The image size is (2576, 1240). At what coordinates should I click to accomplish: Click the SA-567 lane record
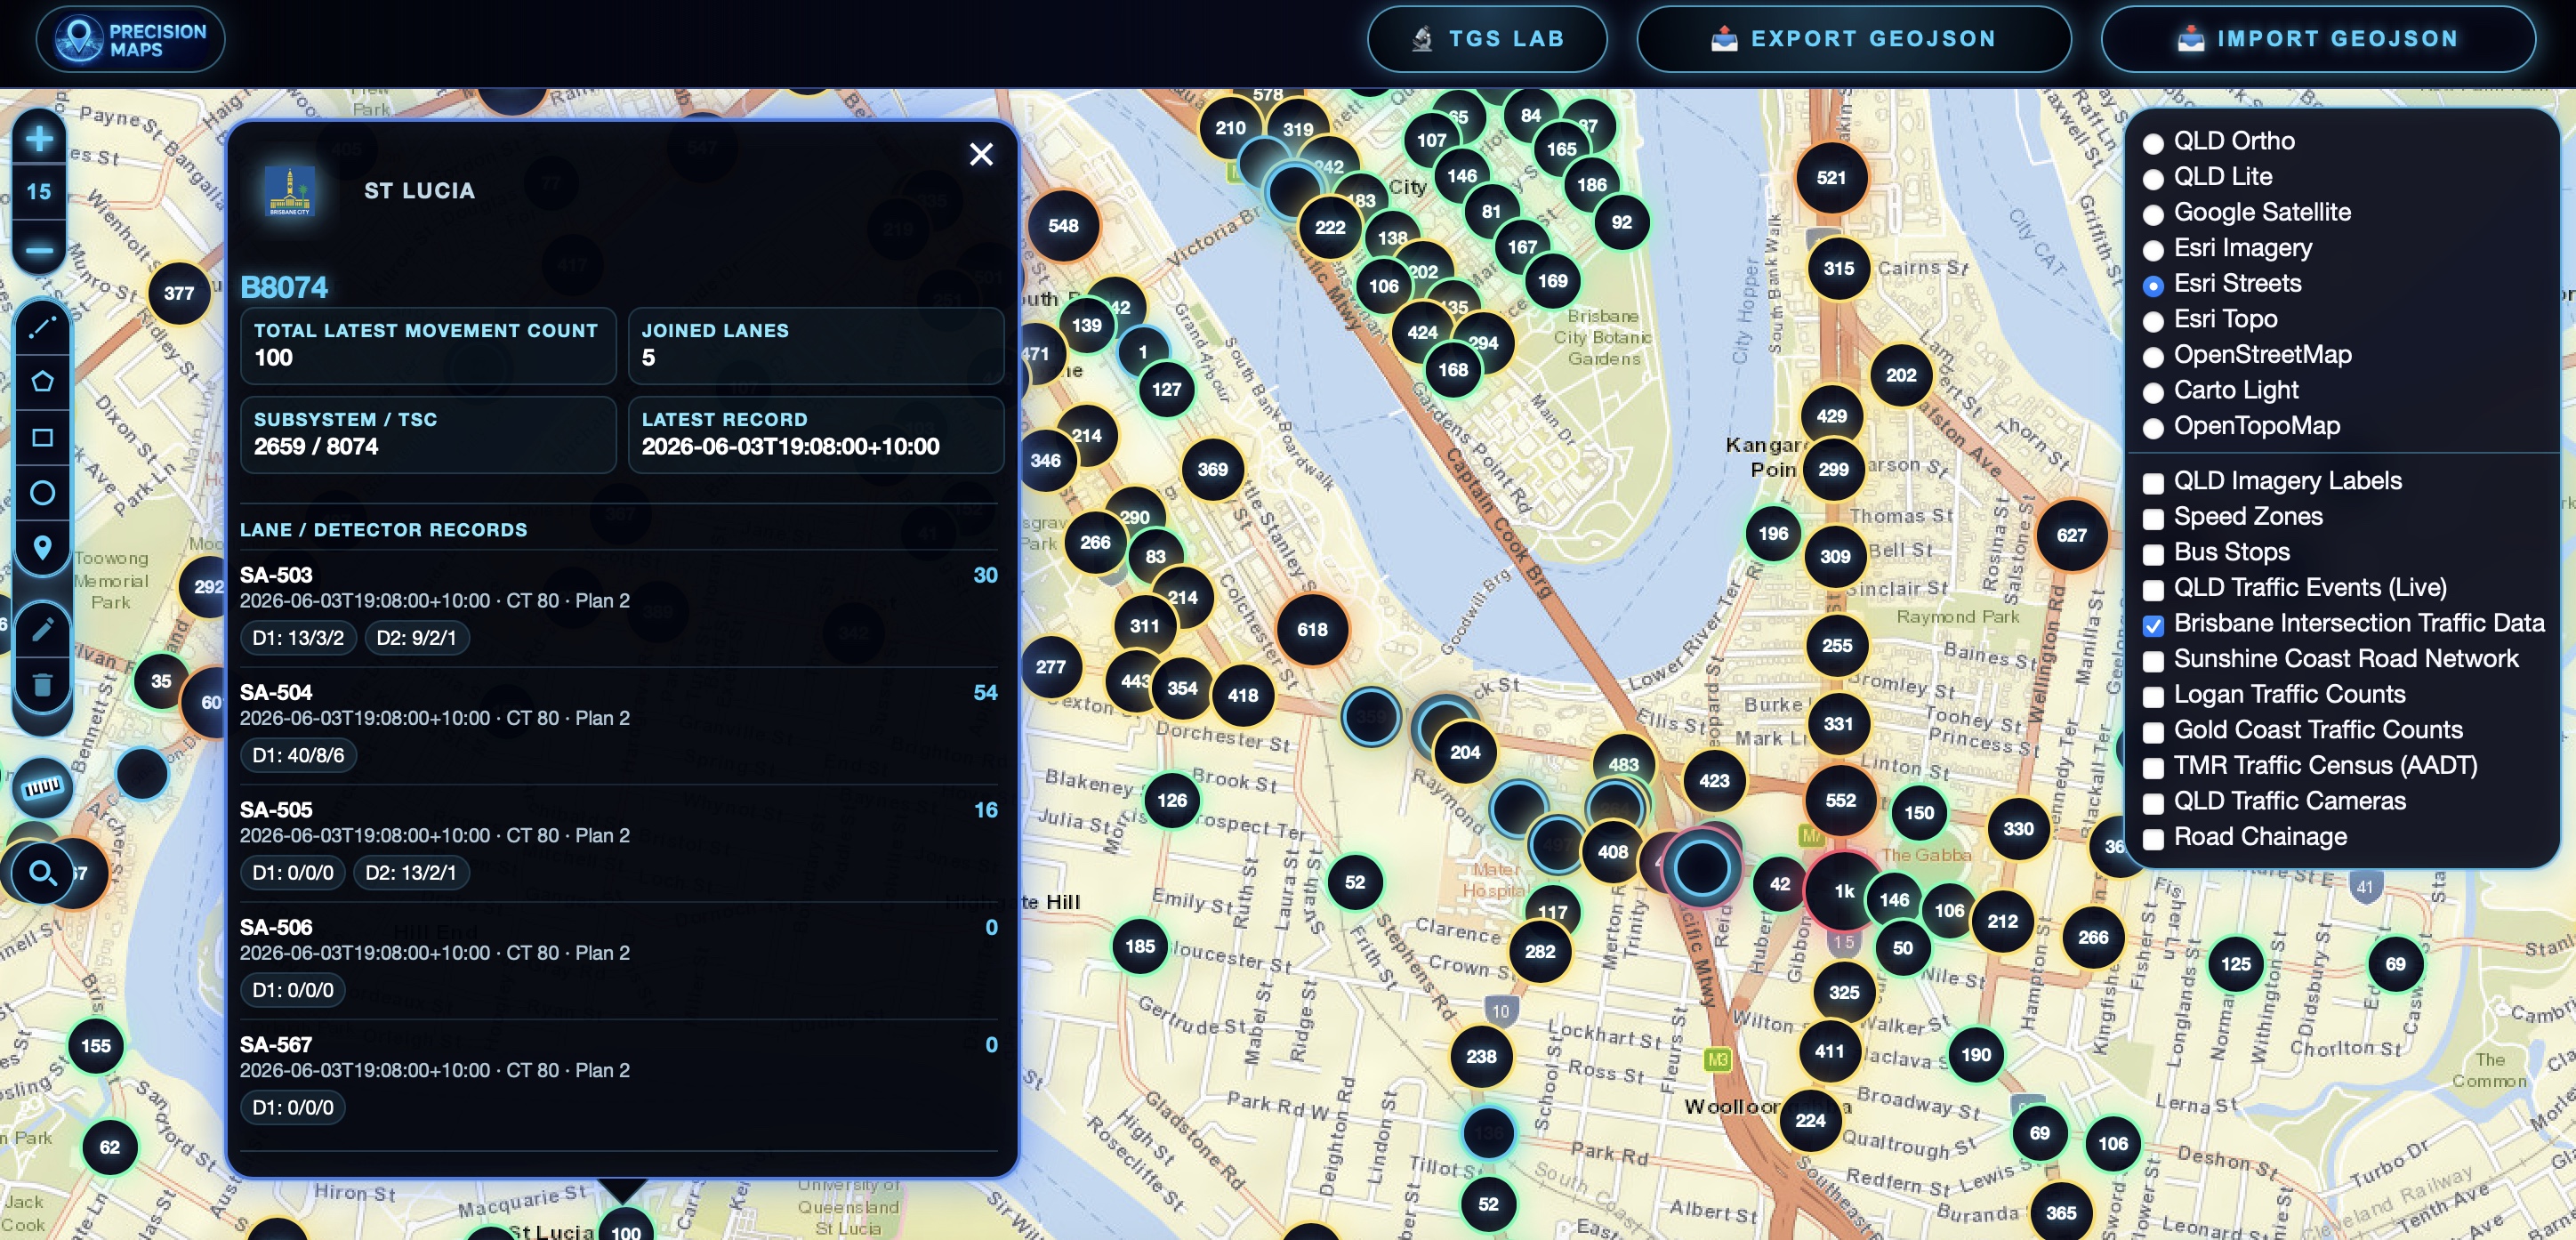click(x=619, y=1078)
